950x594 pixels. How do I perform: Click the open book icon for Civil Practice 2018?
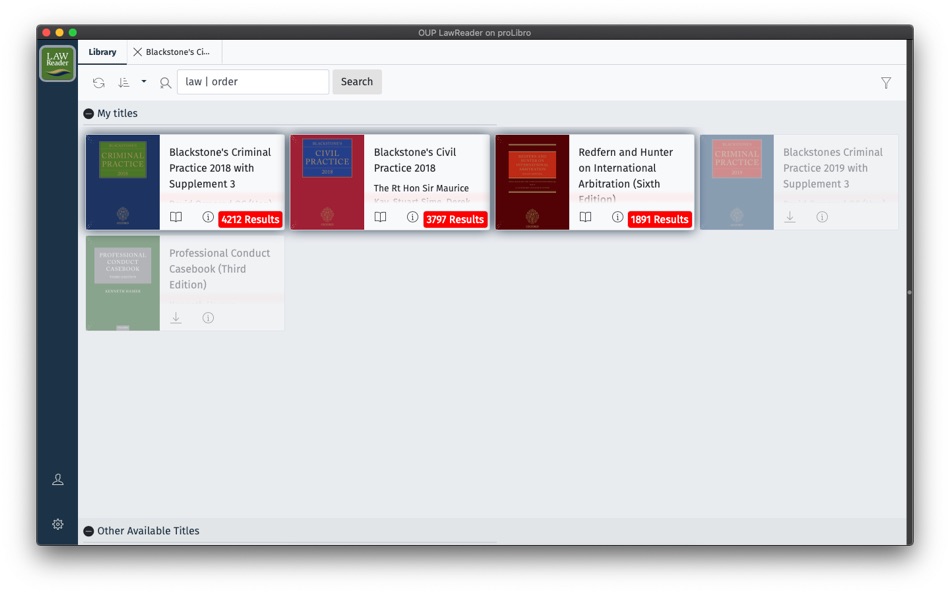click(380, 217)
